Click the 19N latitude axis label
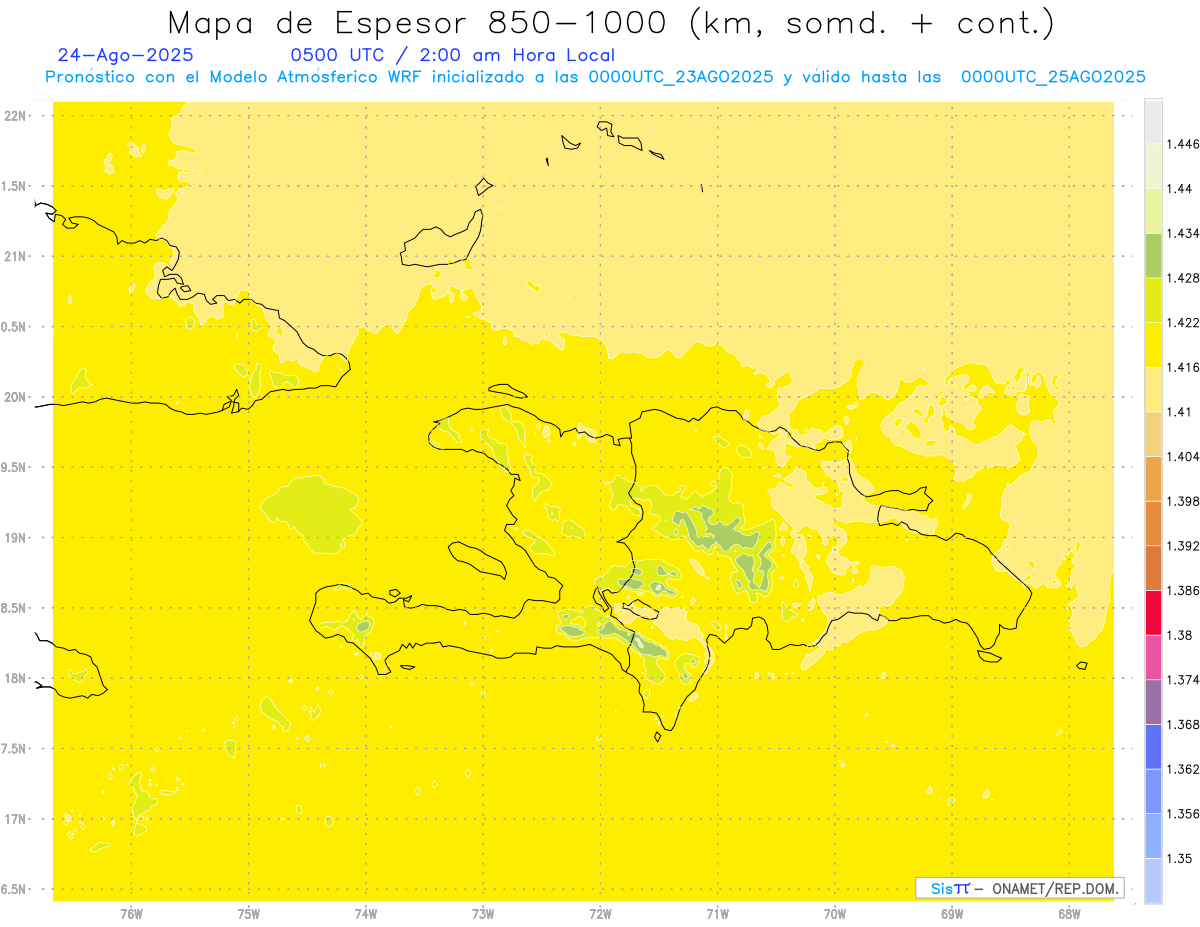The width and height of the screenshot is (1200, 927). click(15, 538)
